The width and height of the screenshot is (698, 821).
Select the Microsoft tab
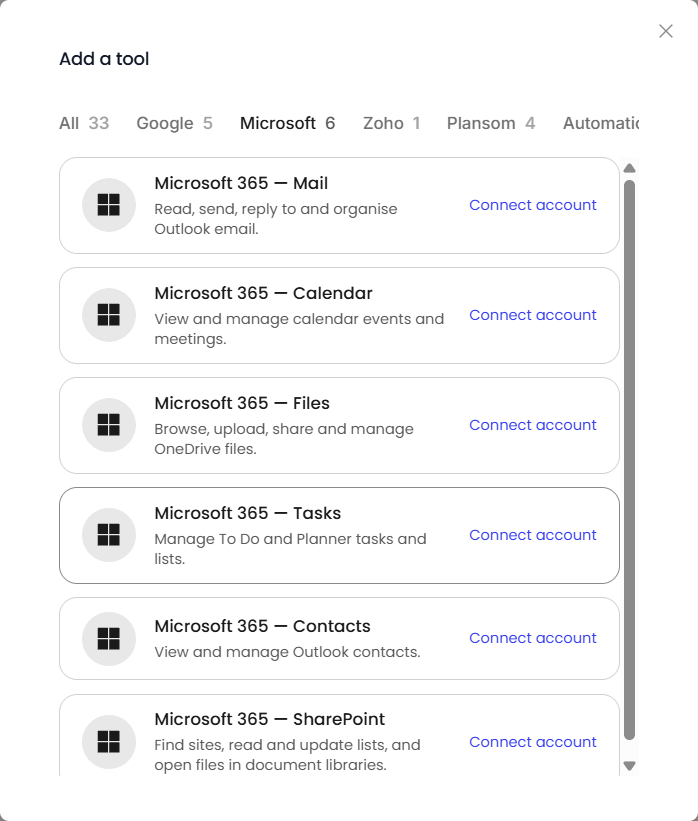click(287, 123)
